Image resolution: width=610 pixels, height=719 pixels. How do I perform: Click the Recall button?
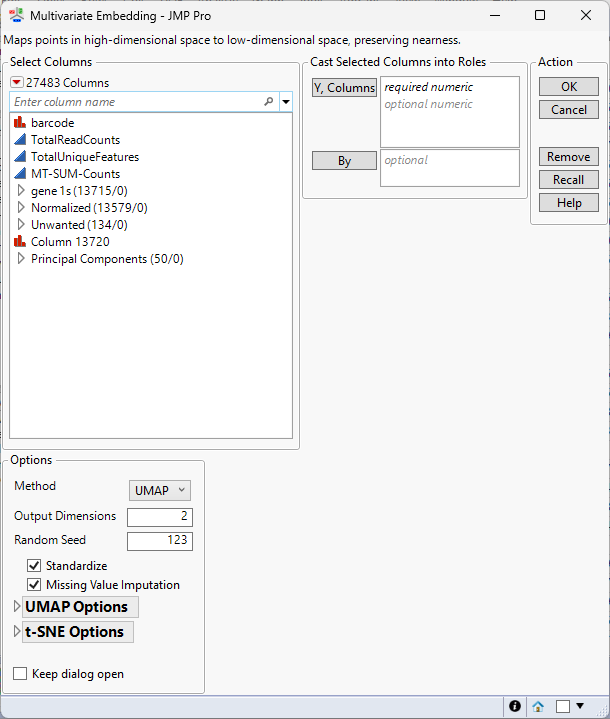point(569,179)
